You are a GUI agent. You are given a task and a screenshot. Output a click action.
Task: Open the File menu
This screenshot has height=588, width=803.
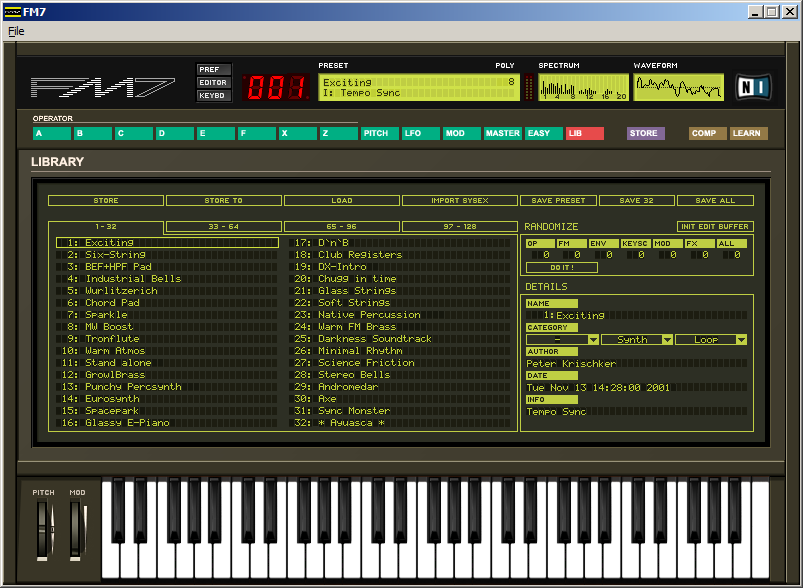pos(16,31)
